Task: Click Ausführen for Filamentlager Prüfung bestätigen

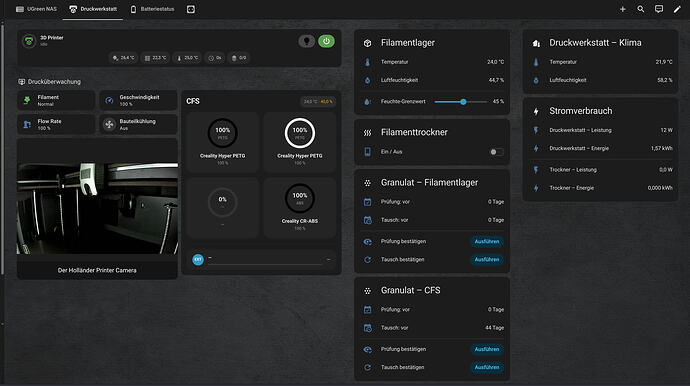Action: point(487,242)
